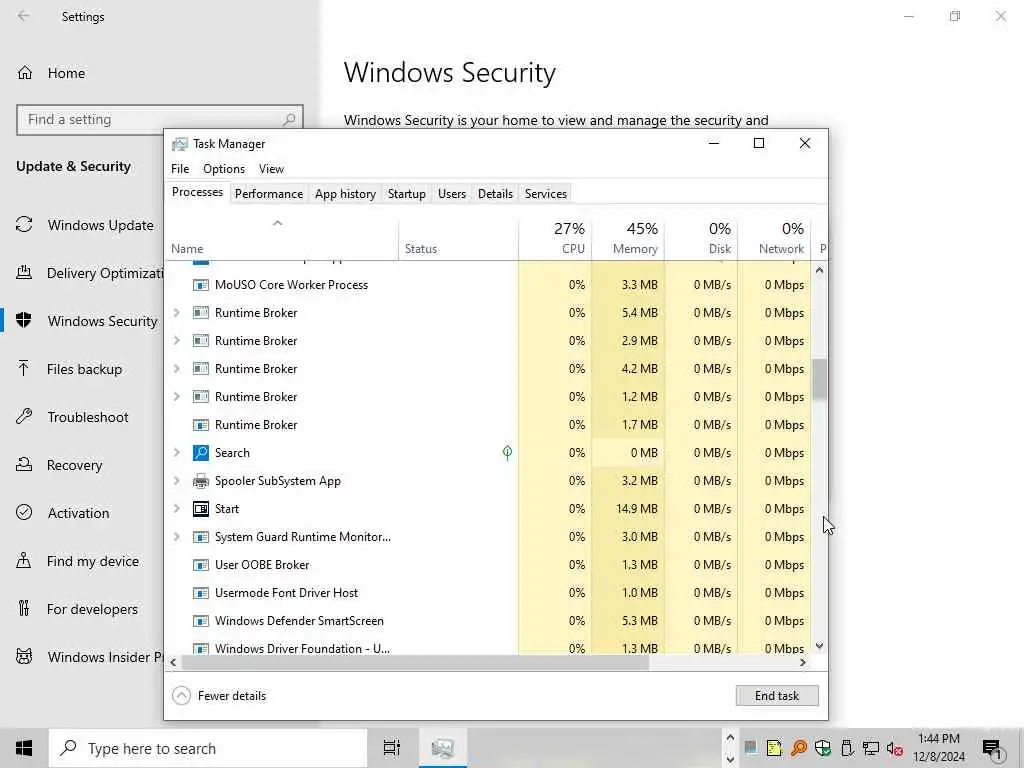Click the Troubleshoot wrench icon

tap(24, 417)
